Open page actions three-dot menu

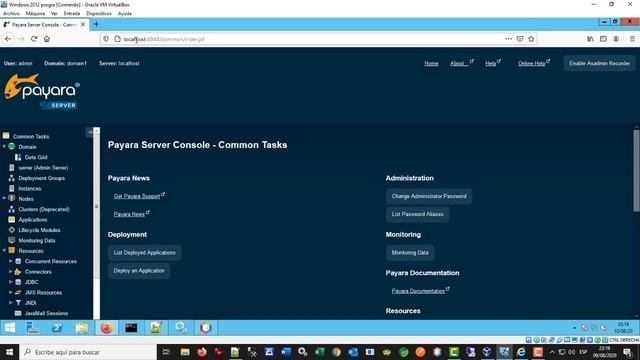509,39
